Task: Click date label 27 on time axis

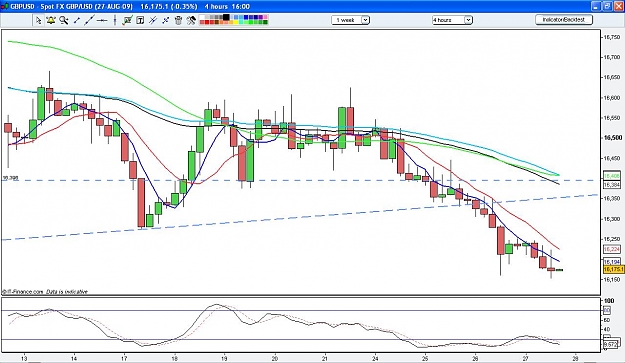Action: coord(525,358)
